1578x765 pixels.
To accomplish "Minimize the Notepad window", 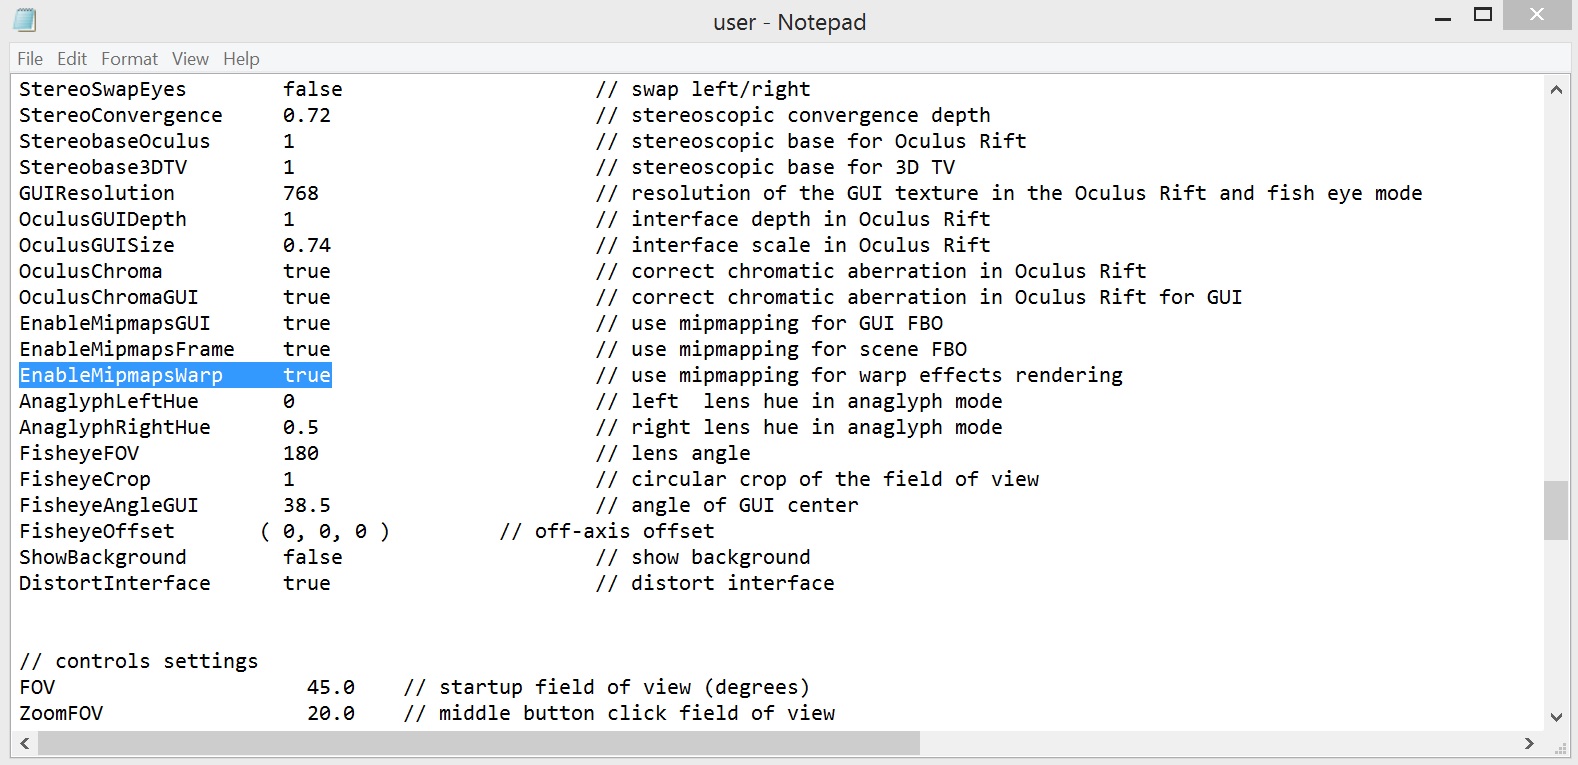I will (1442, 17).
